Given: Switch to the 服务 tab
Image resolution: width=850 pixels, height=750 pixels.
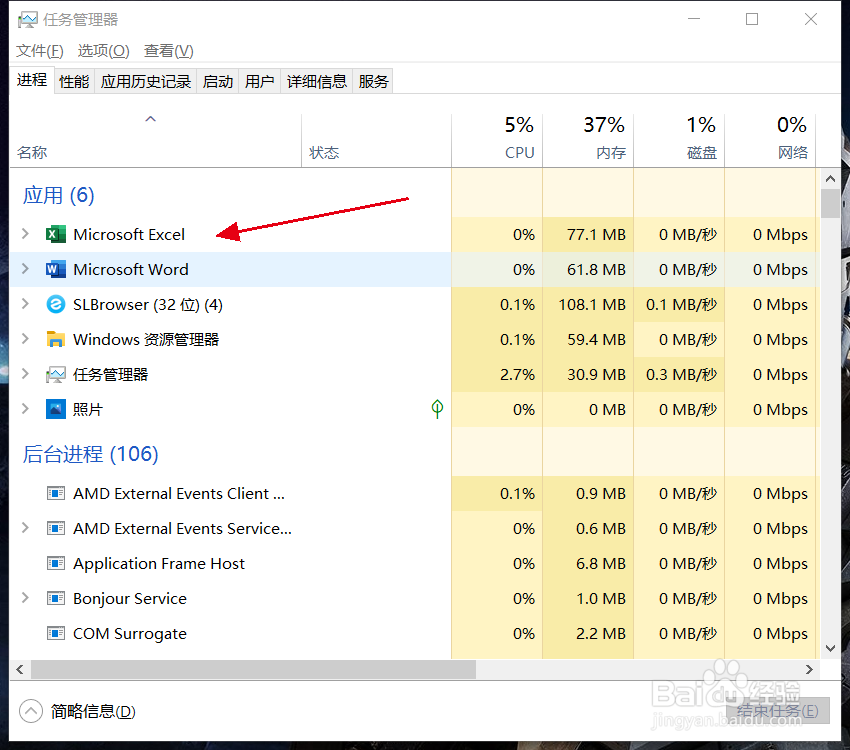Looking at the screenshot, I should (x=373, y=81).
